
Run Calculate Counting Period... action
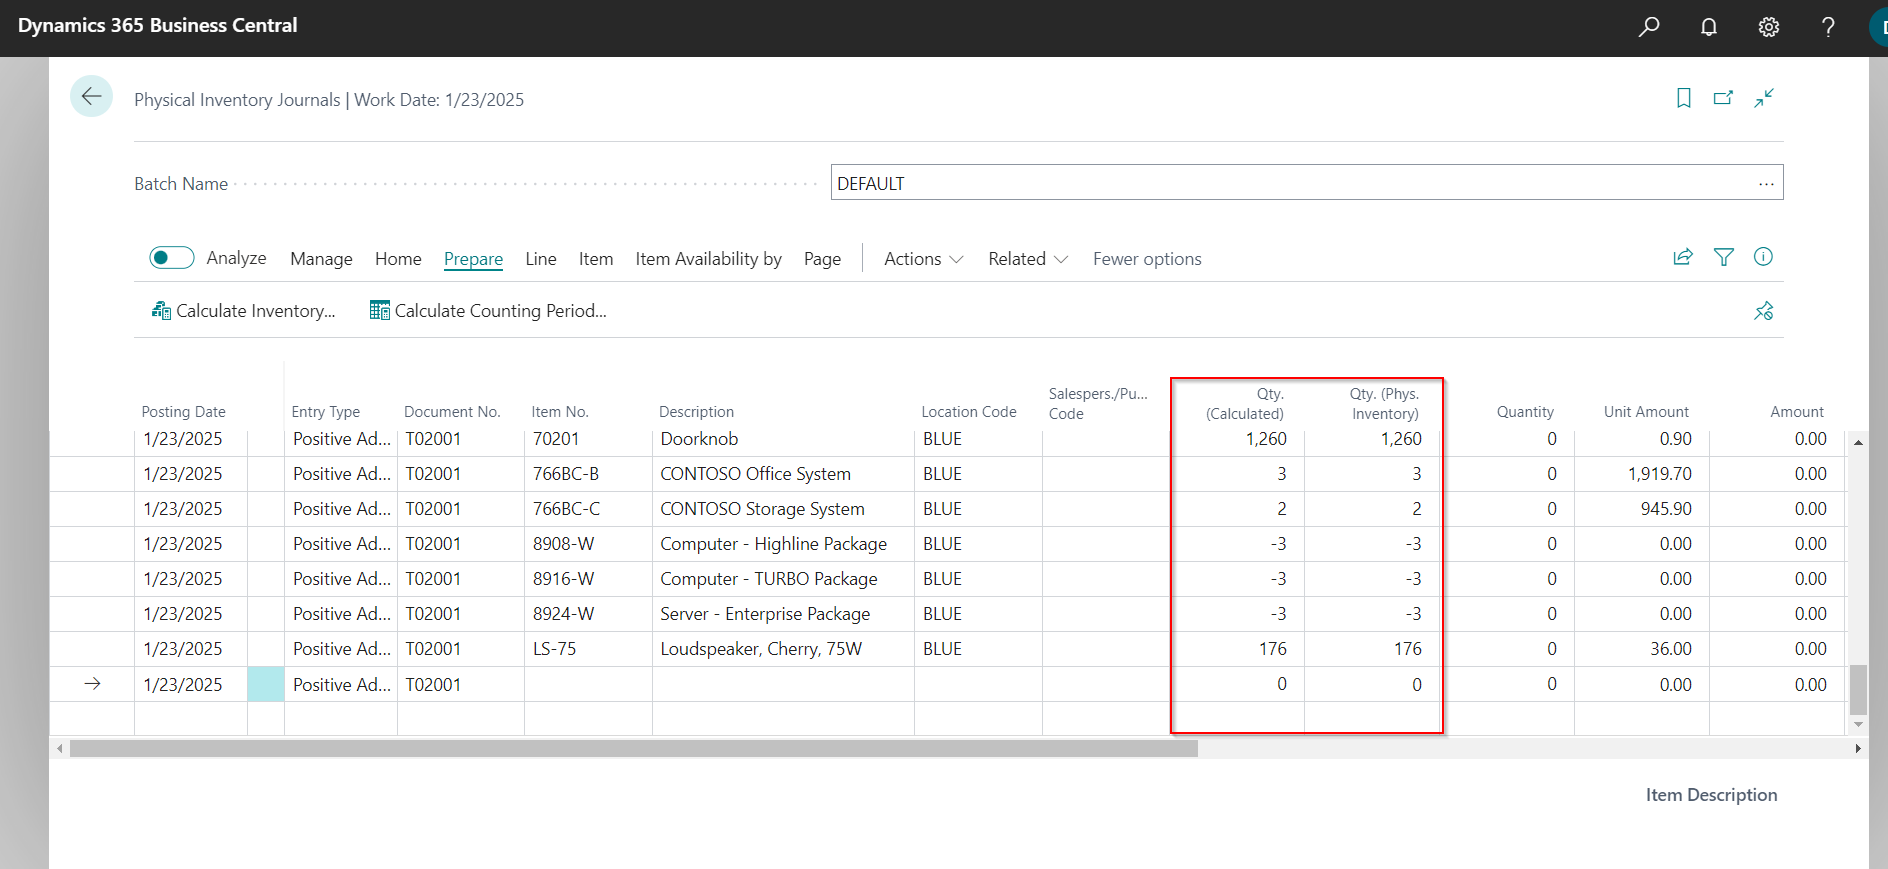(489, 311)
